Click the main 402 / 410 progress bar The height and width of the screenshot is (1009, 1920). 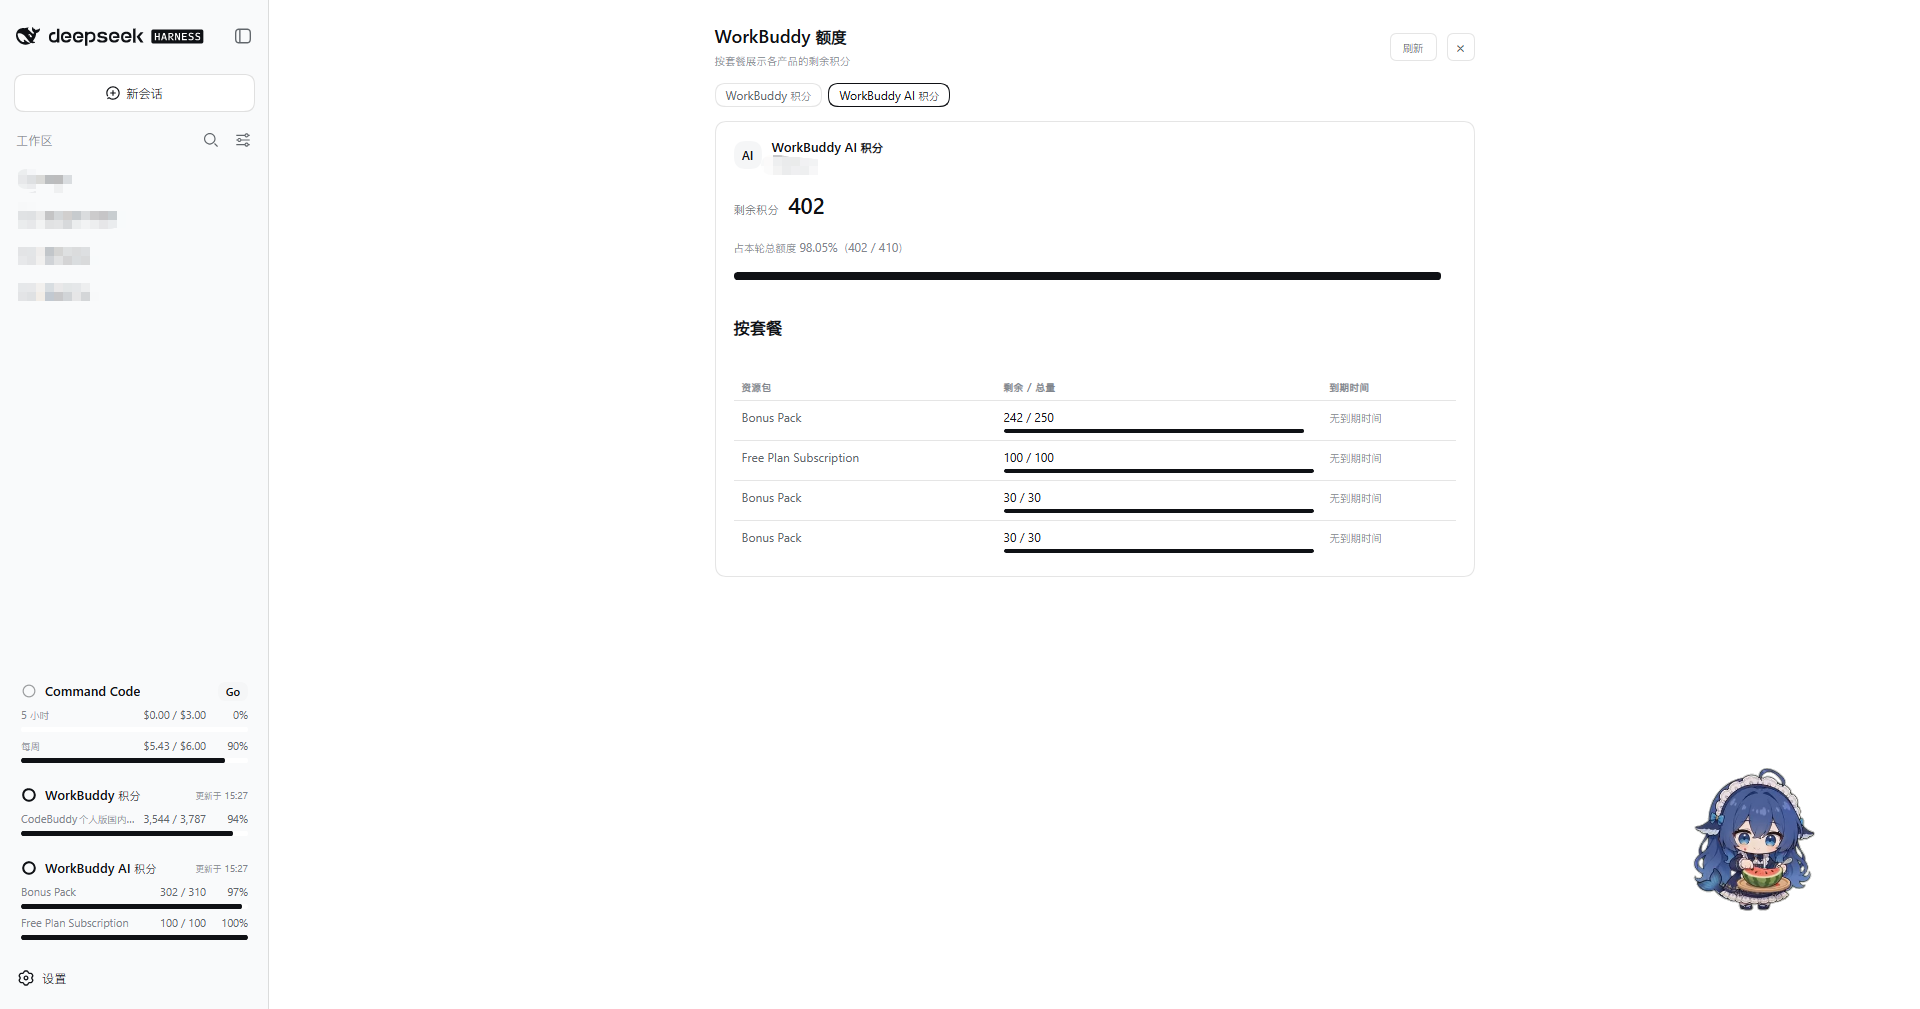(1087, 276)
